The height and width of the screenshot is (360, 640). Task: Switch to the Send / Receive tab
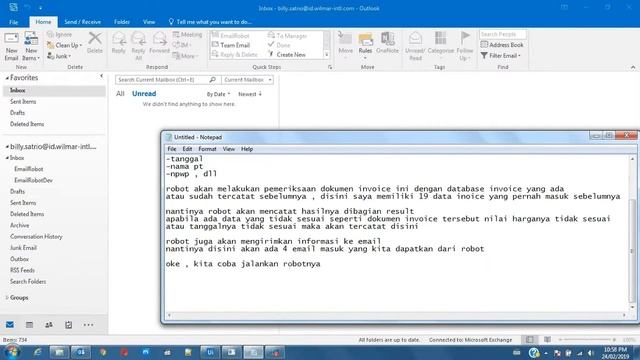(82, 22)
